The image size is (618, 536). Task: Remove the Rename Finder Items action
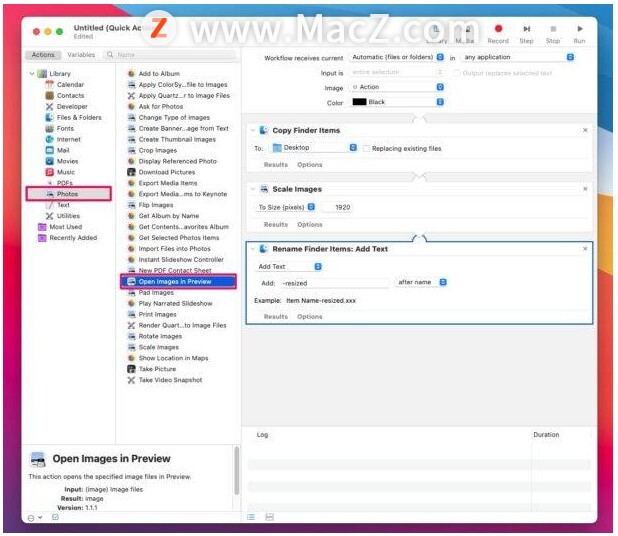[585, 249]
